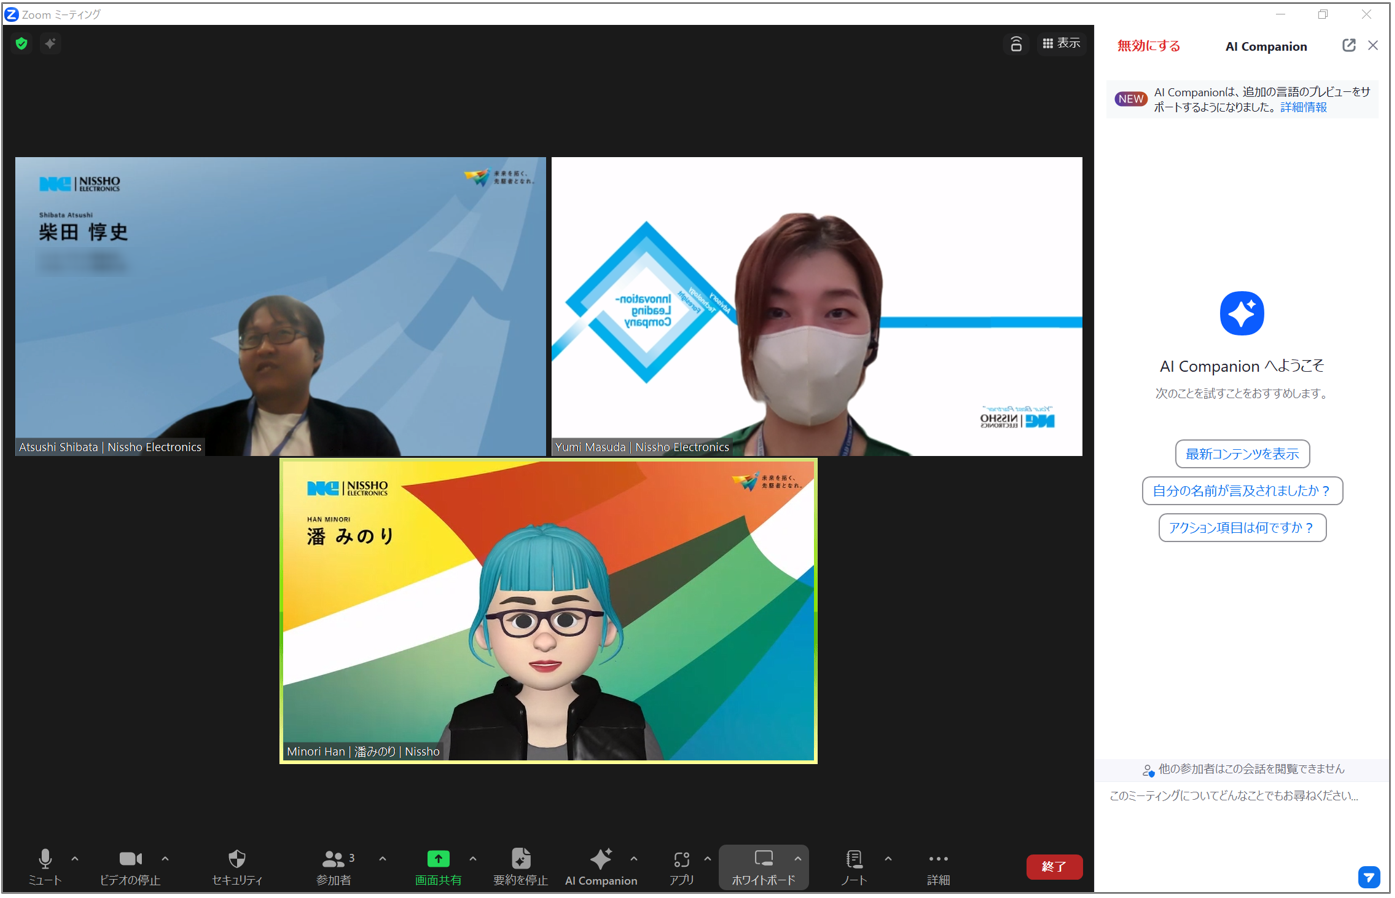
Task: Click 無効にする to disable AI Companion
Action: pyautogui.click(x=1148, y=46)
